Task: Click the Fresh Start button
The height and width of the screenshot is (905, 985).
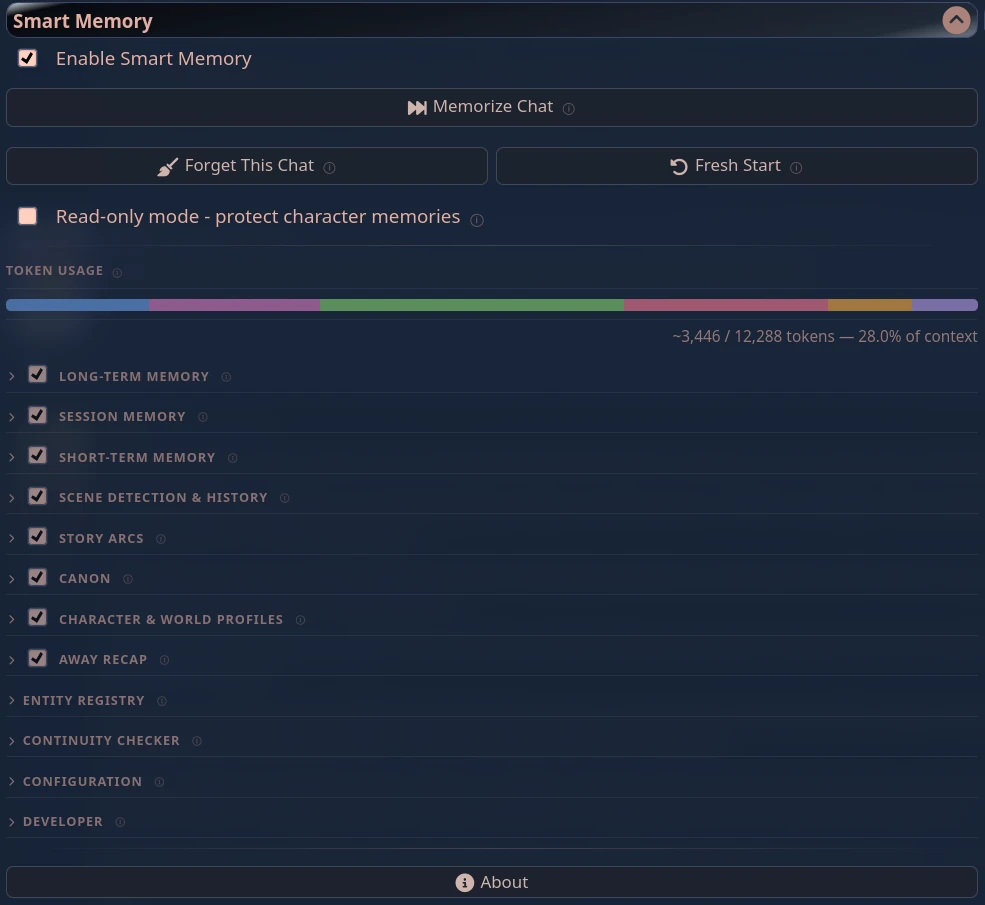Action: coord(737,166)
